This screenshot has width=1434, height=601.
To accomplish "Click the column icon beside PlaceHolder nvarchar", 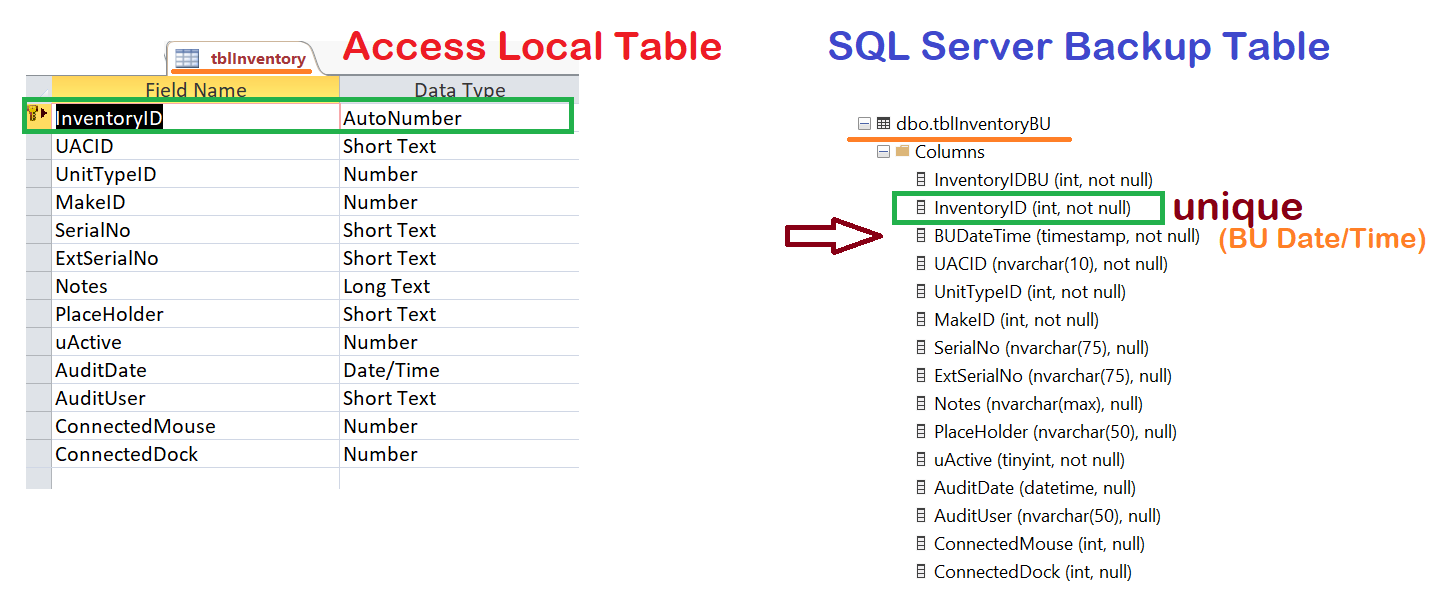I will 921,432.
